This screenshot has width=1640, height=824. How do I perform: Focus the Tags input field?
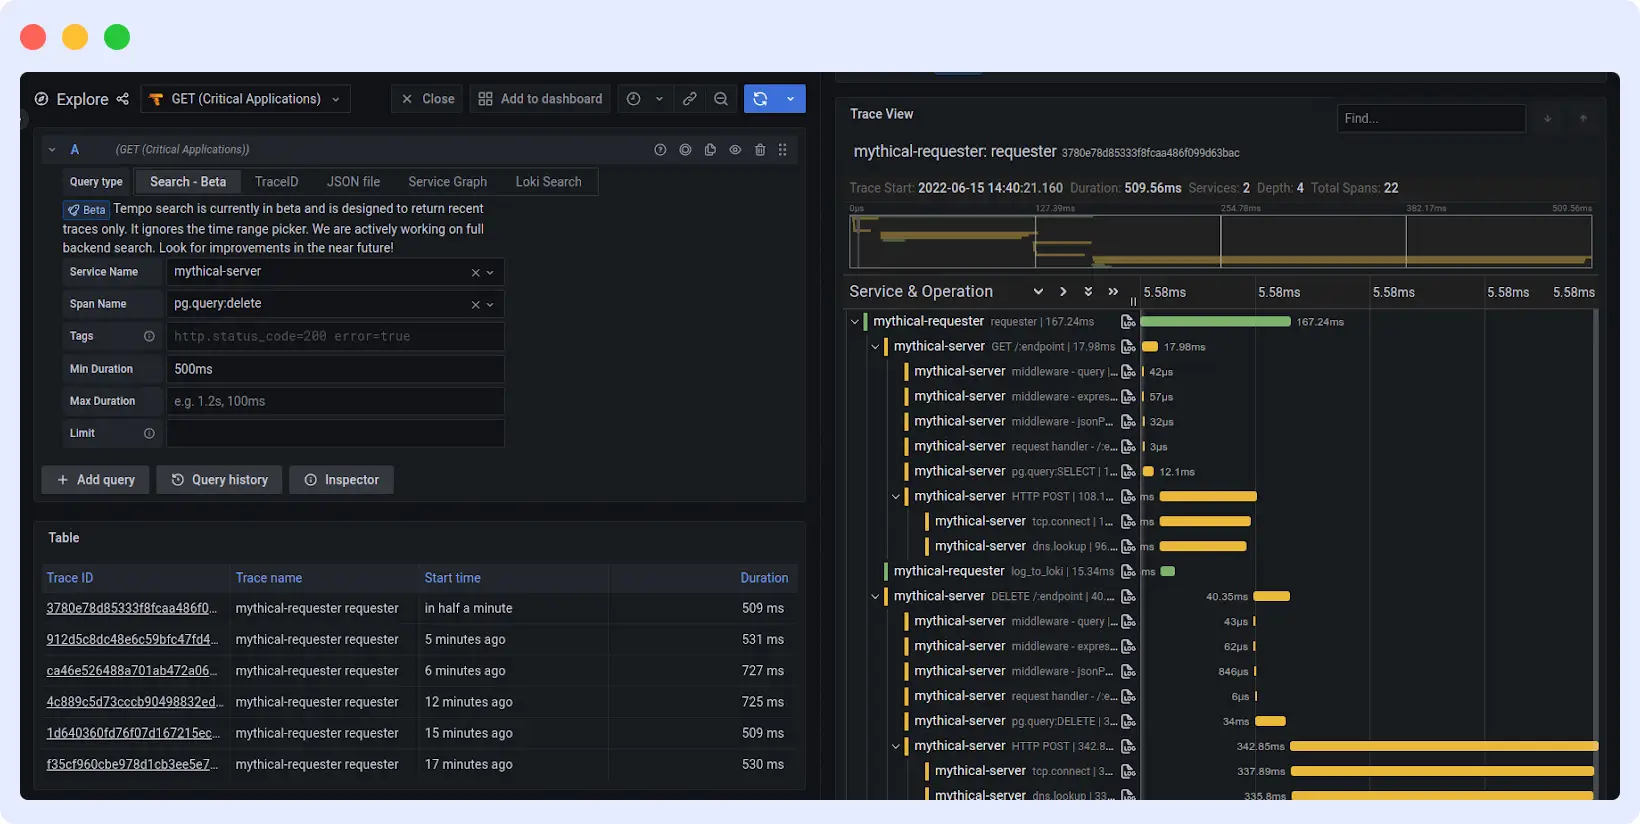click(x=335, y=336)
